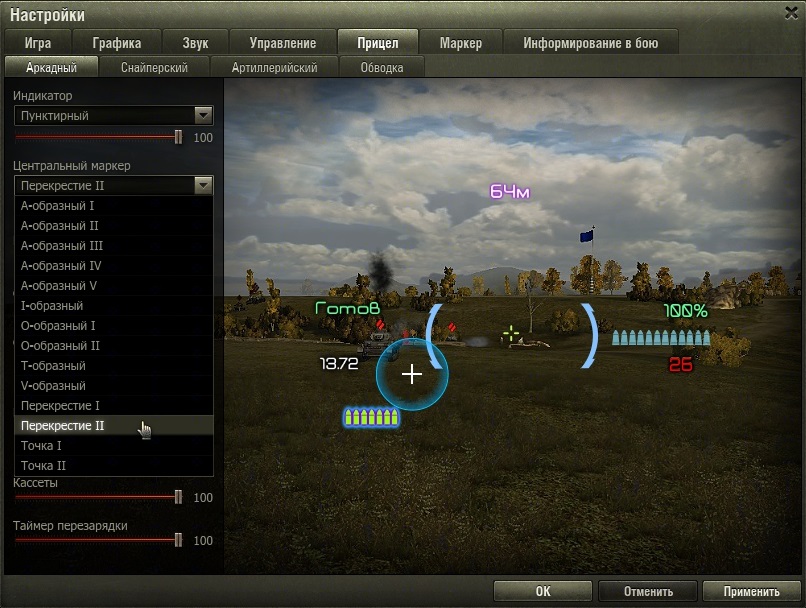Pick О-образный II from dropdown
Viewport: 806px width, 608px height.
coord(114,346)
